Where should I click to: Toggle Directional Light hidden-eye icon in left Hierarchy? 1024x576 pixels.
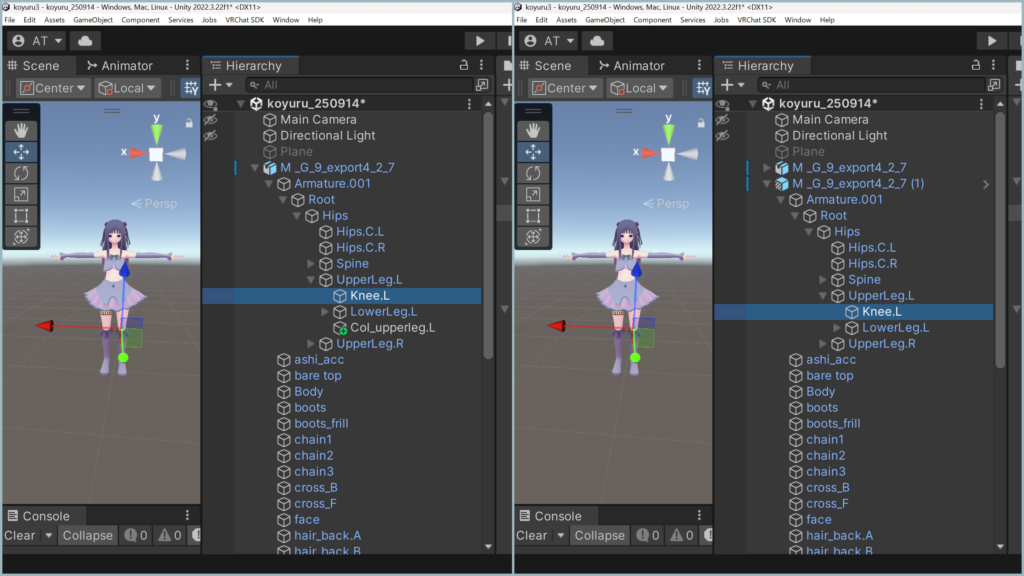coord(210,136)
